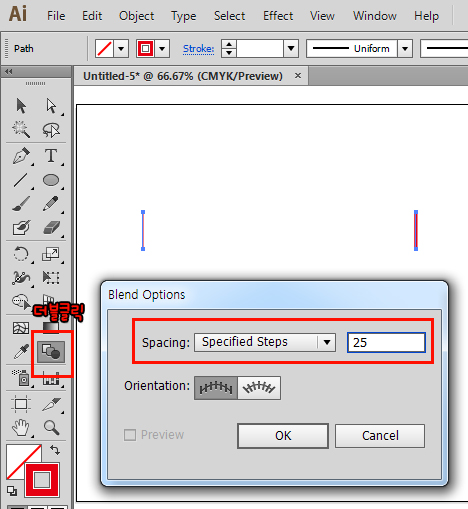Swap fill and stroke arrows

click(55, 450)
